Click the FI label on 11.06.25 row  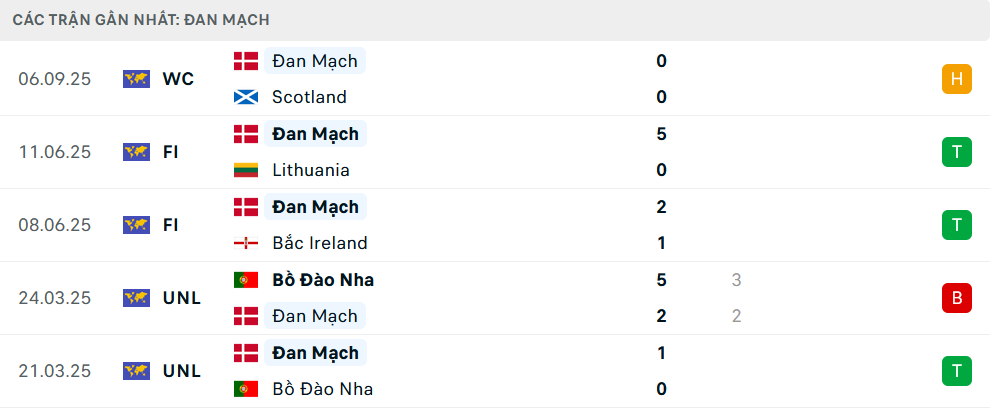click(x=170, y=152)
